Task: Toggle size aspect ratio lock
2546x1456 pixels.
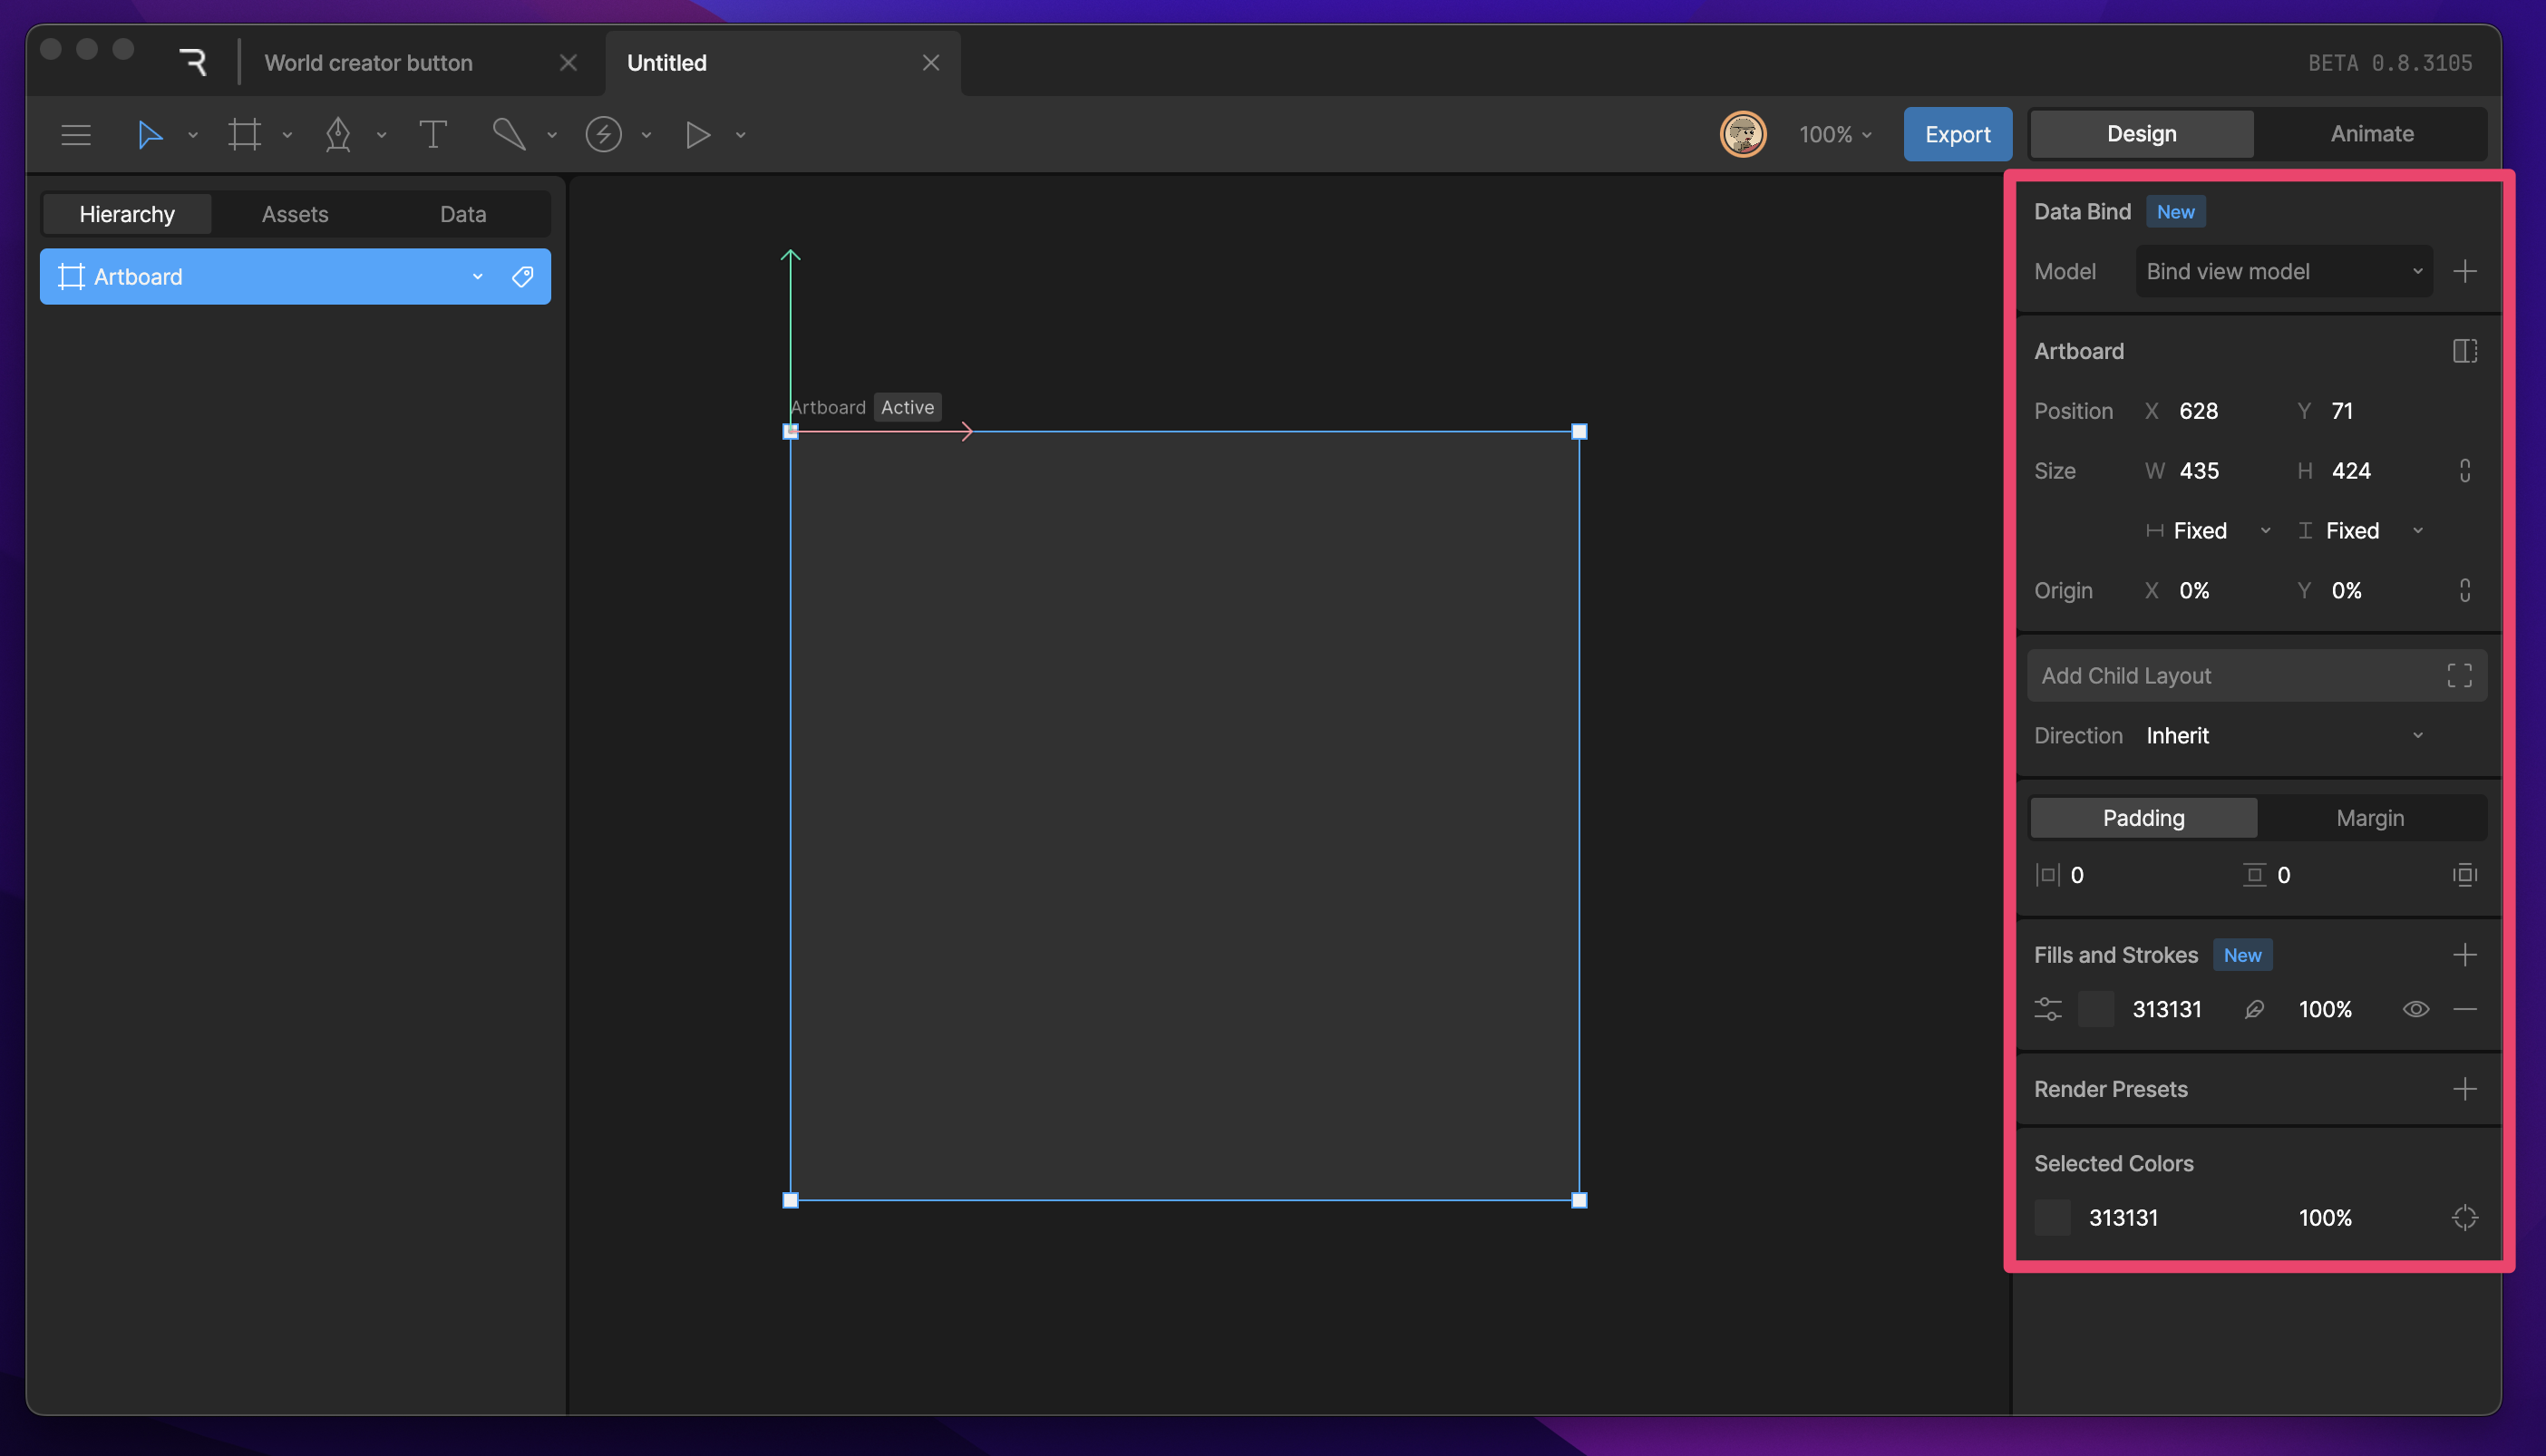Action: [2464, 471]
